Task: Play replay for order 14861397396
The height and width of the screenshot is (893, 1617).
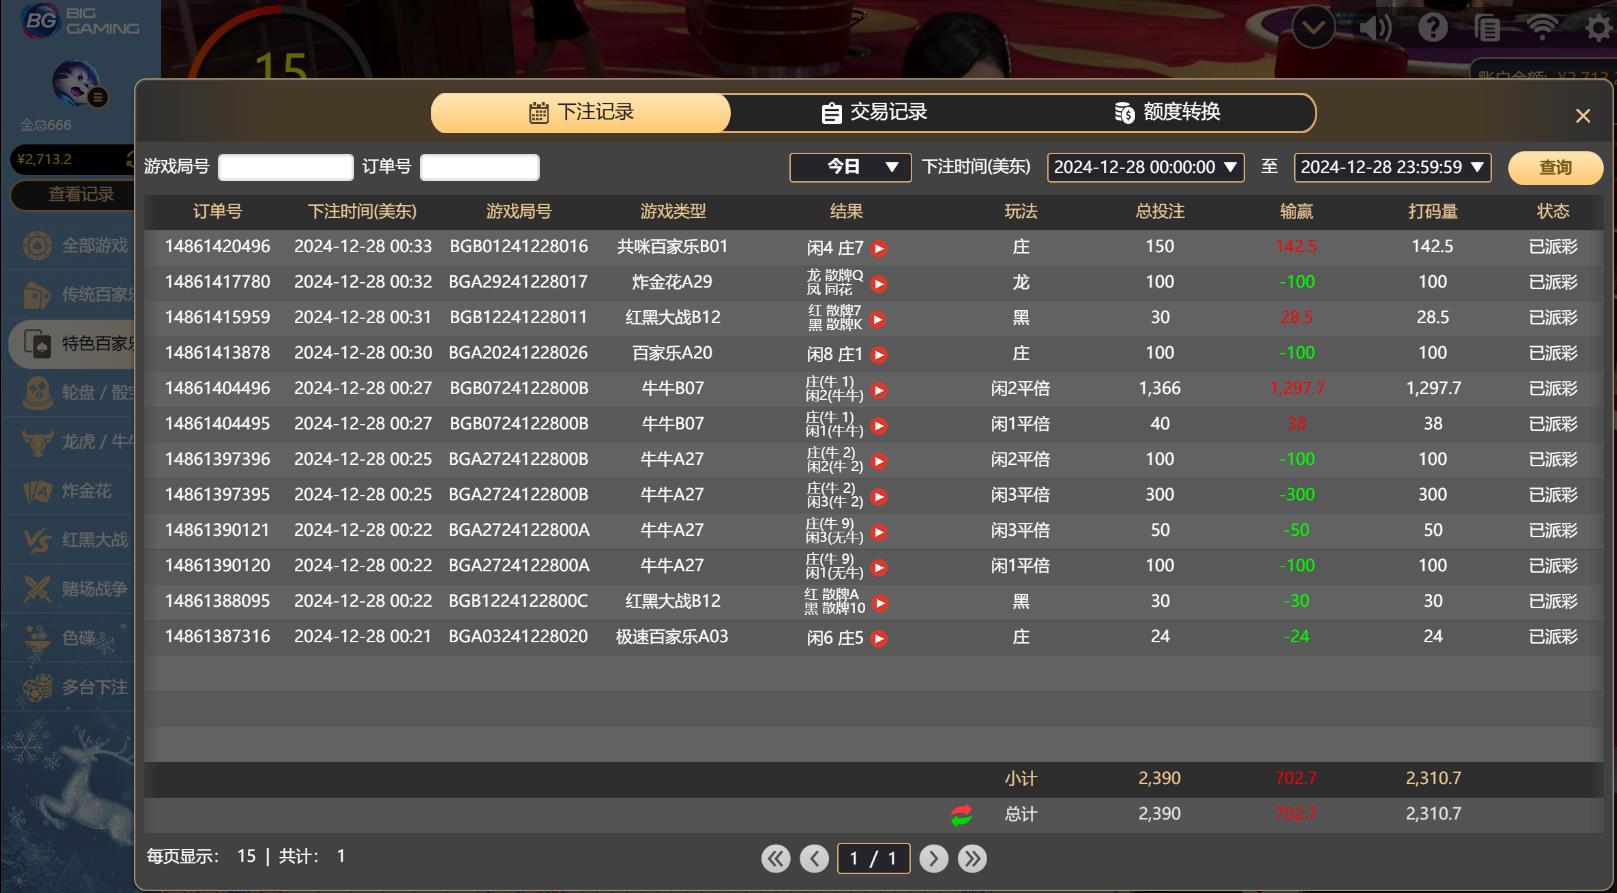Action: [x=879, y=461]
